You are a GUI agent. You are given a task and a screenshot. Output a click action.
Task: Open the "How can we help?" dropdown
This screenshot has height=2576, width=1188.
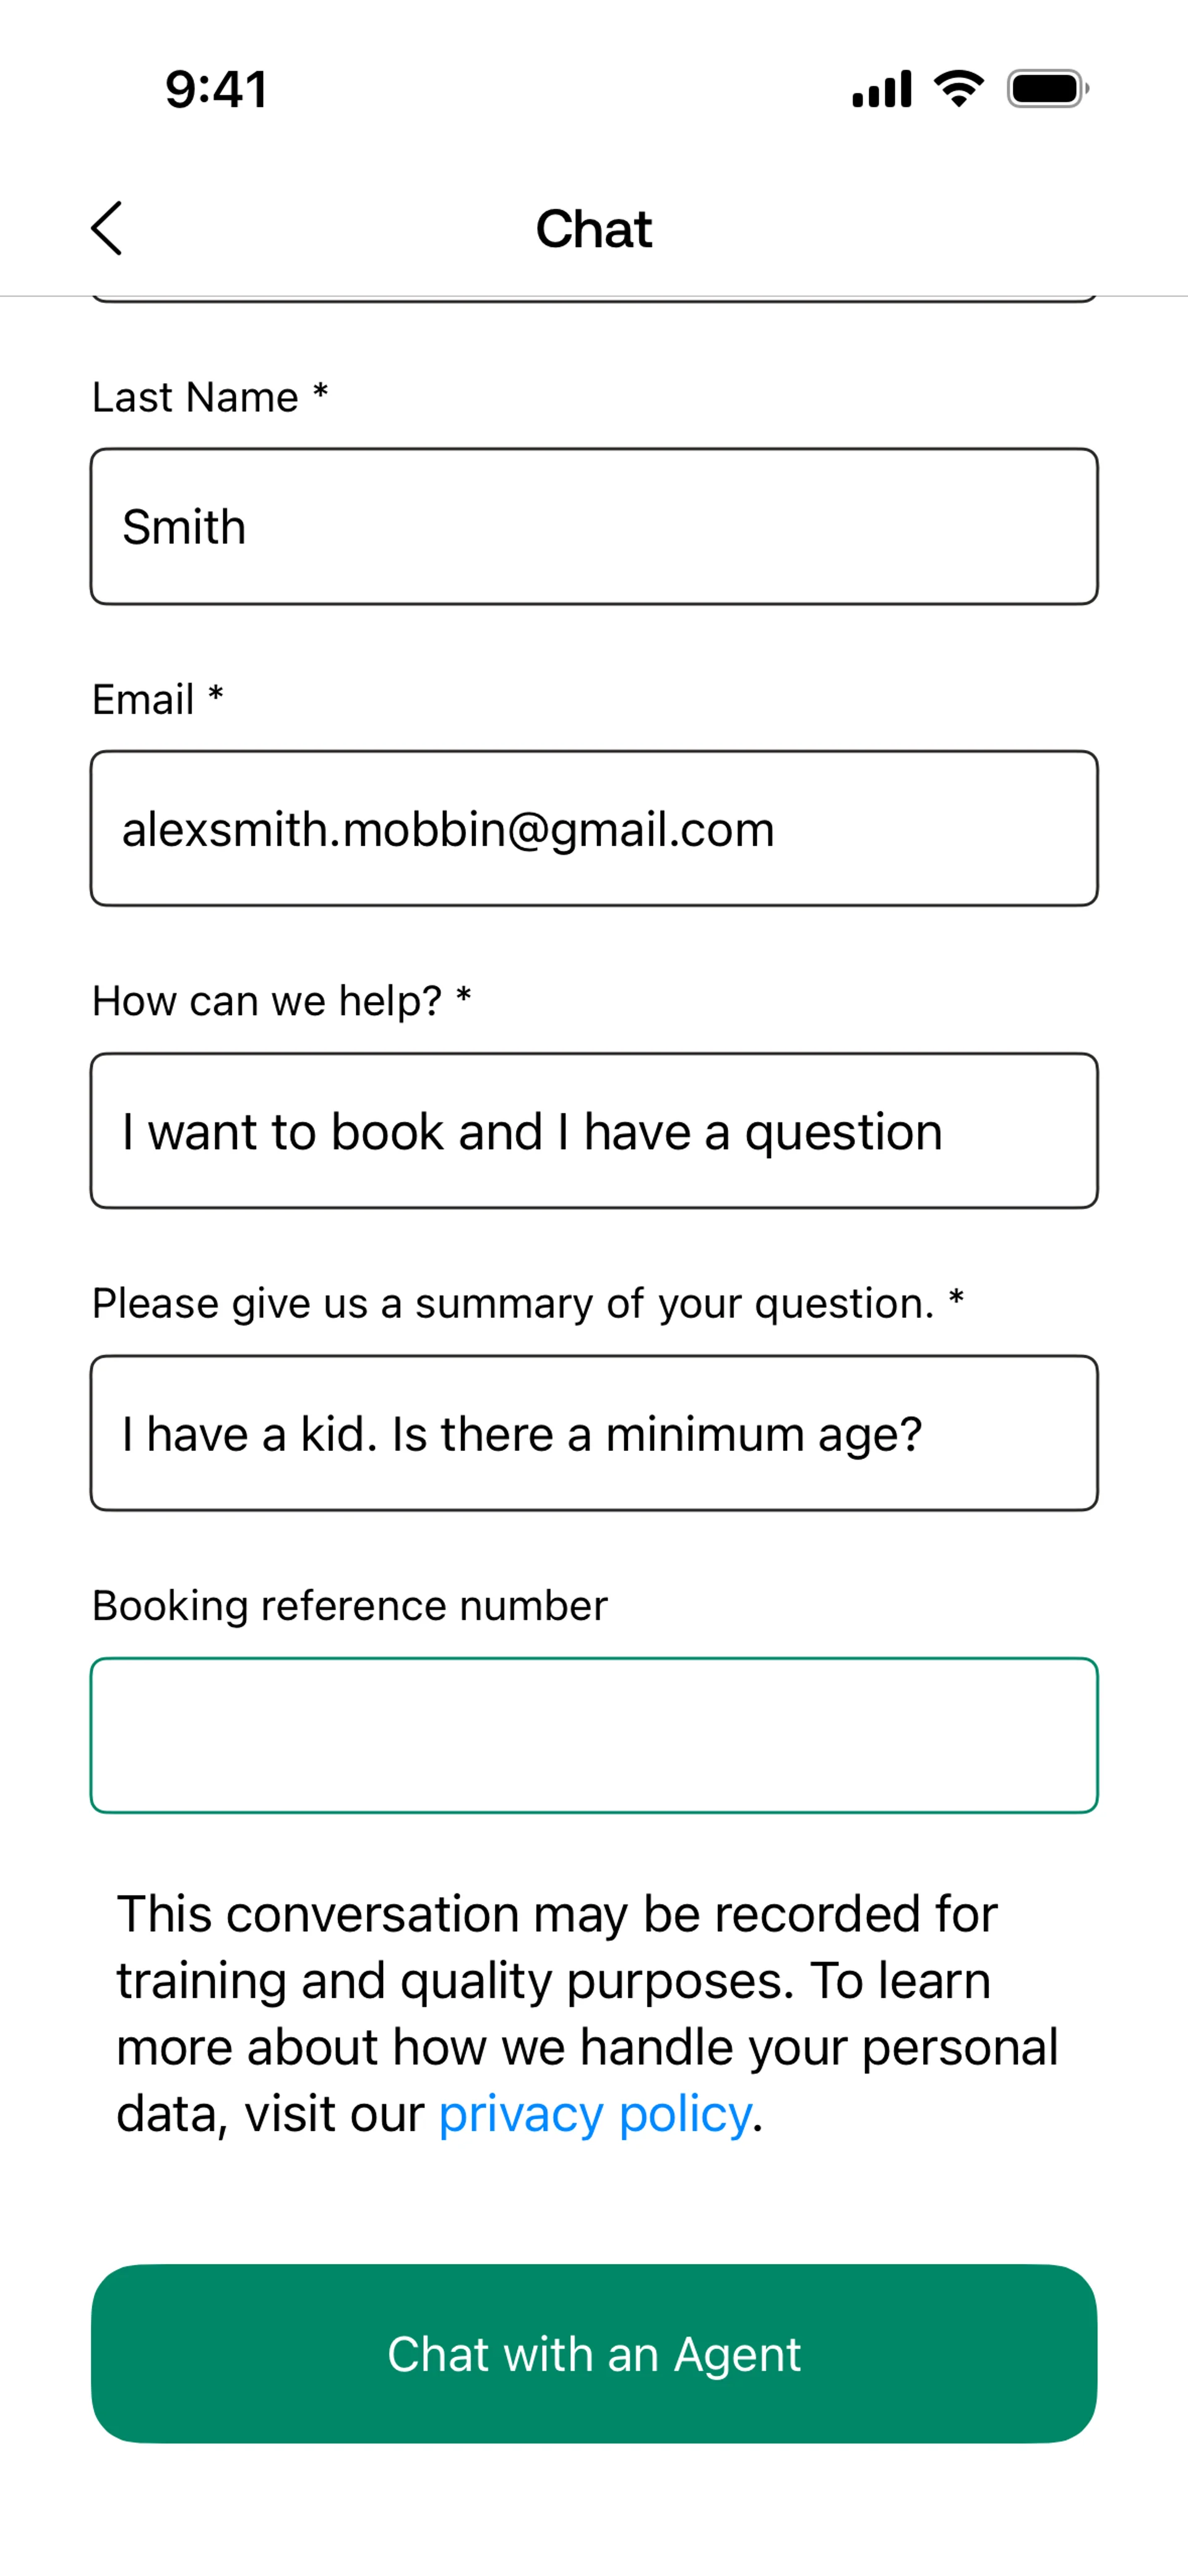594,1131
